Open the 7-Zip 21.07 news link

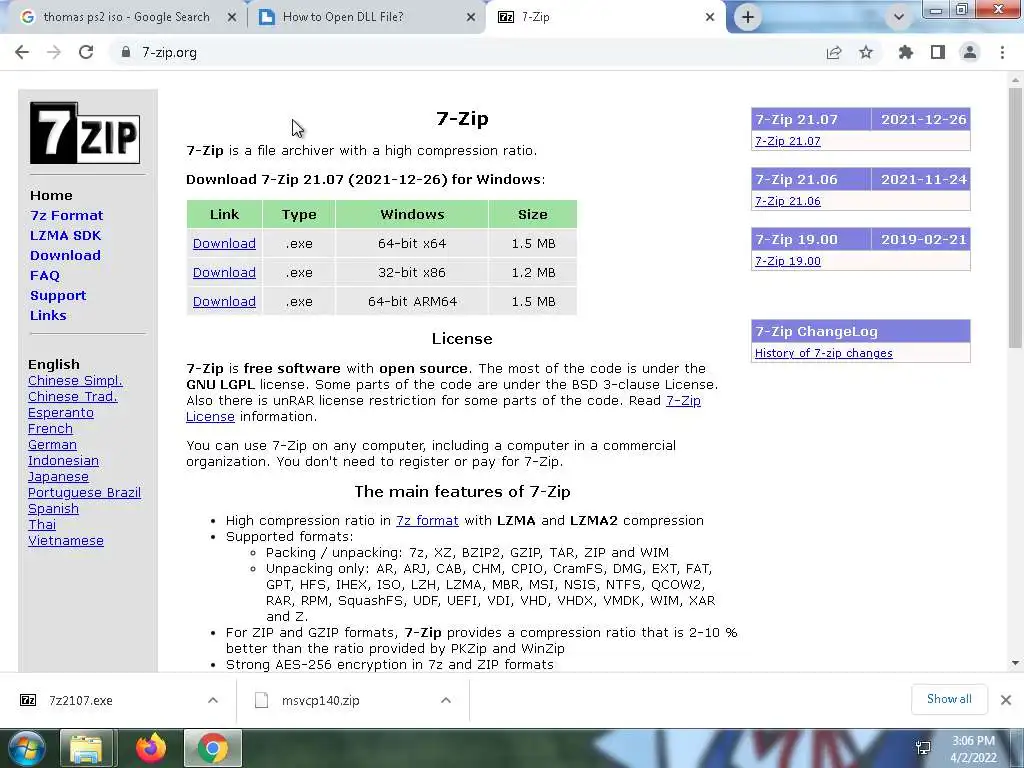(788, 141)
